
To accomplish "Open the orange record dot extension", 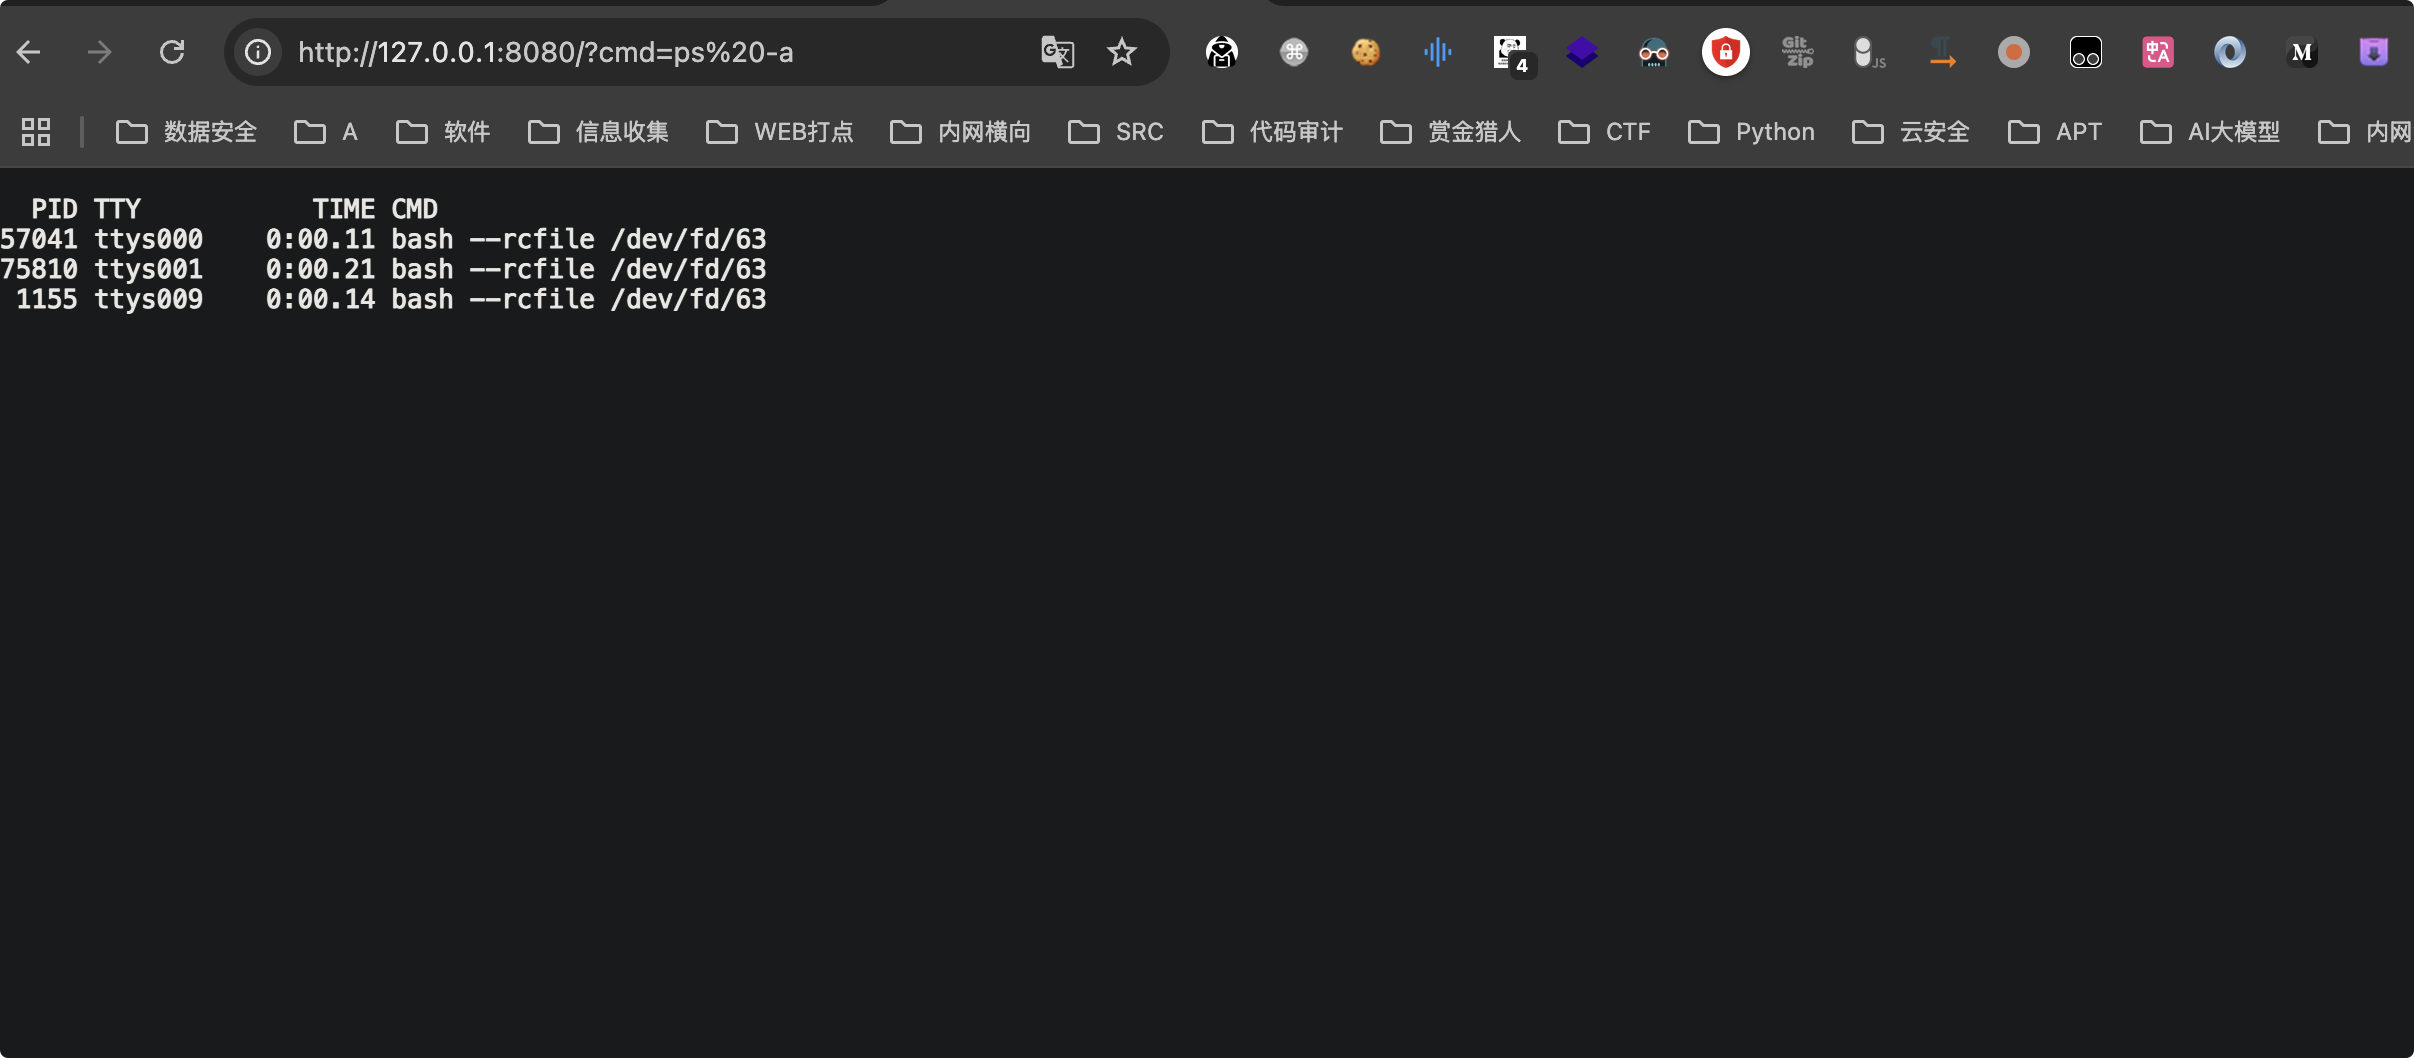I will (x=2014, y=52).
